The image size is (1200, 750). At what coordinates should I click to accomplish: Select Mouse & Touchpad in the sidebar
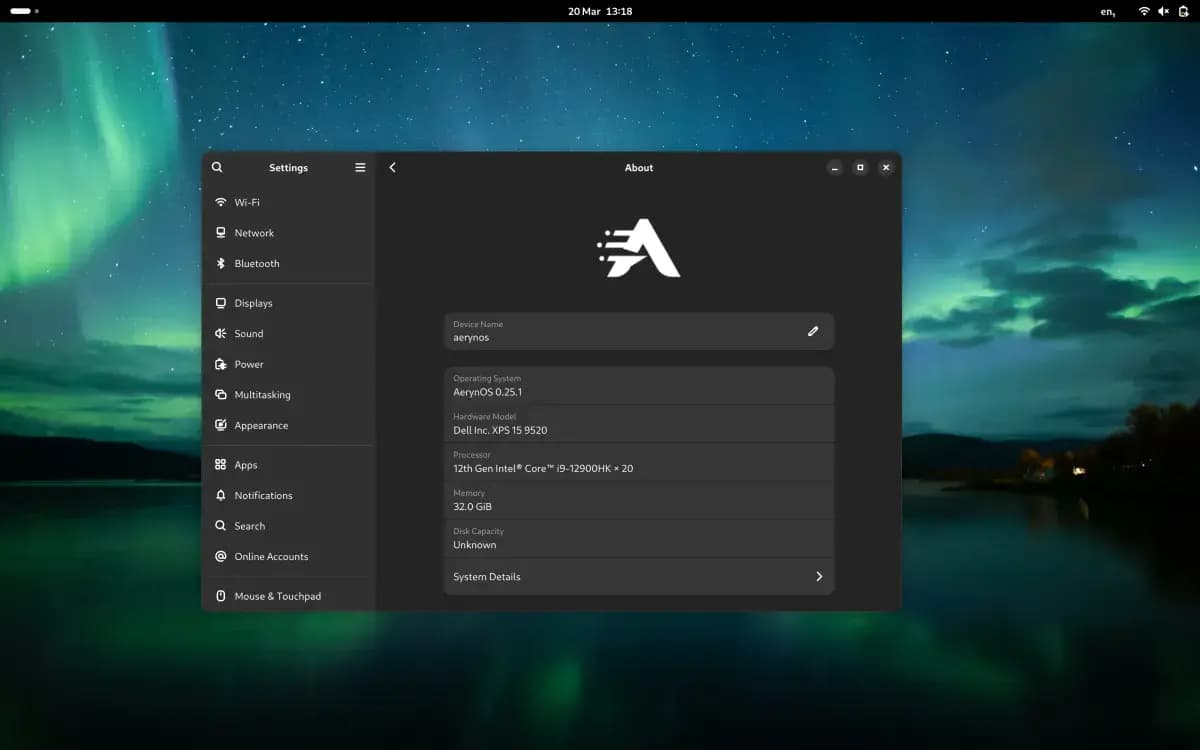[277, 595]
